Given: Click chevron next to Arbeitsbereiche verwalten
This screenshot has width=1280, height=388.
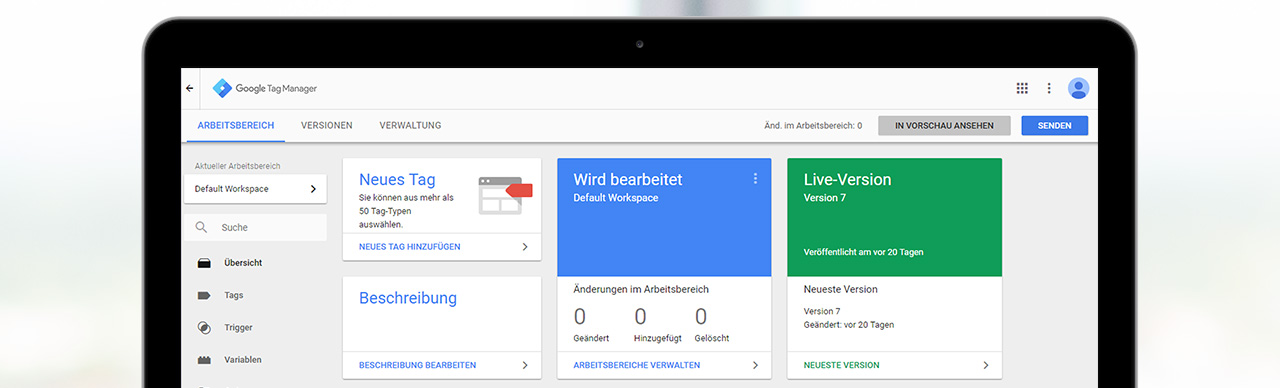Looking at the screenshot, I should (755, 365).
